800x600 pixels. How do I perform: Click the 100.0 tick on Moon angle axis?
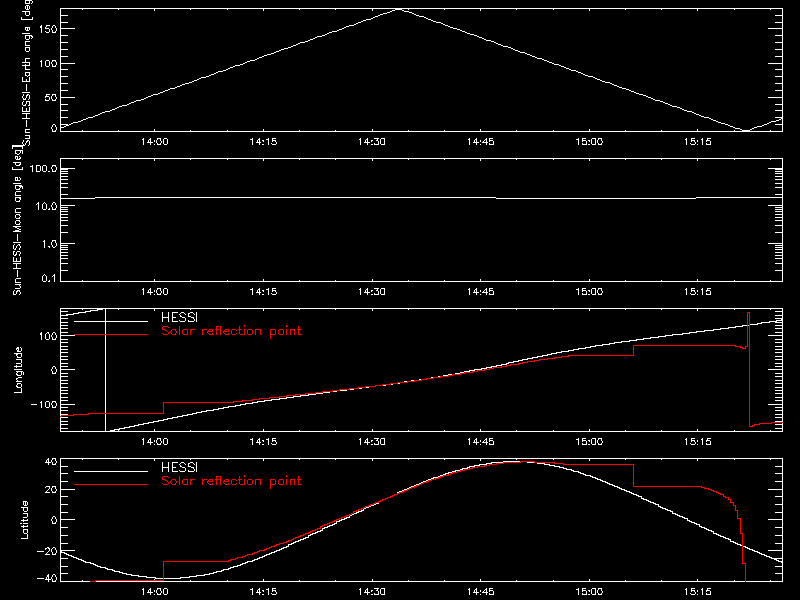click(43, 169)
